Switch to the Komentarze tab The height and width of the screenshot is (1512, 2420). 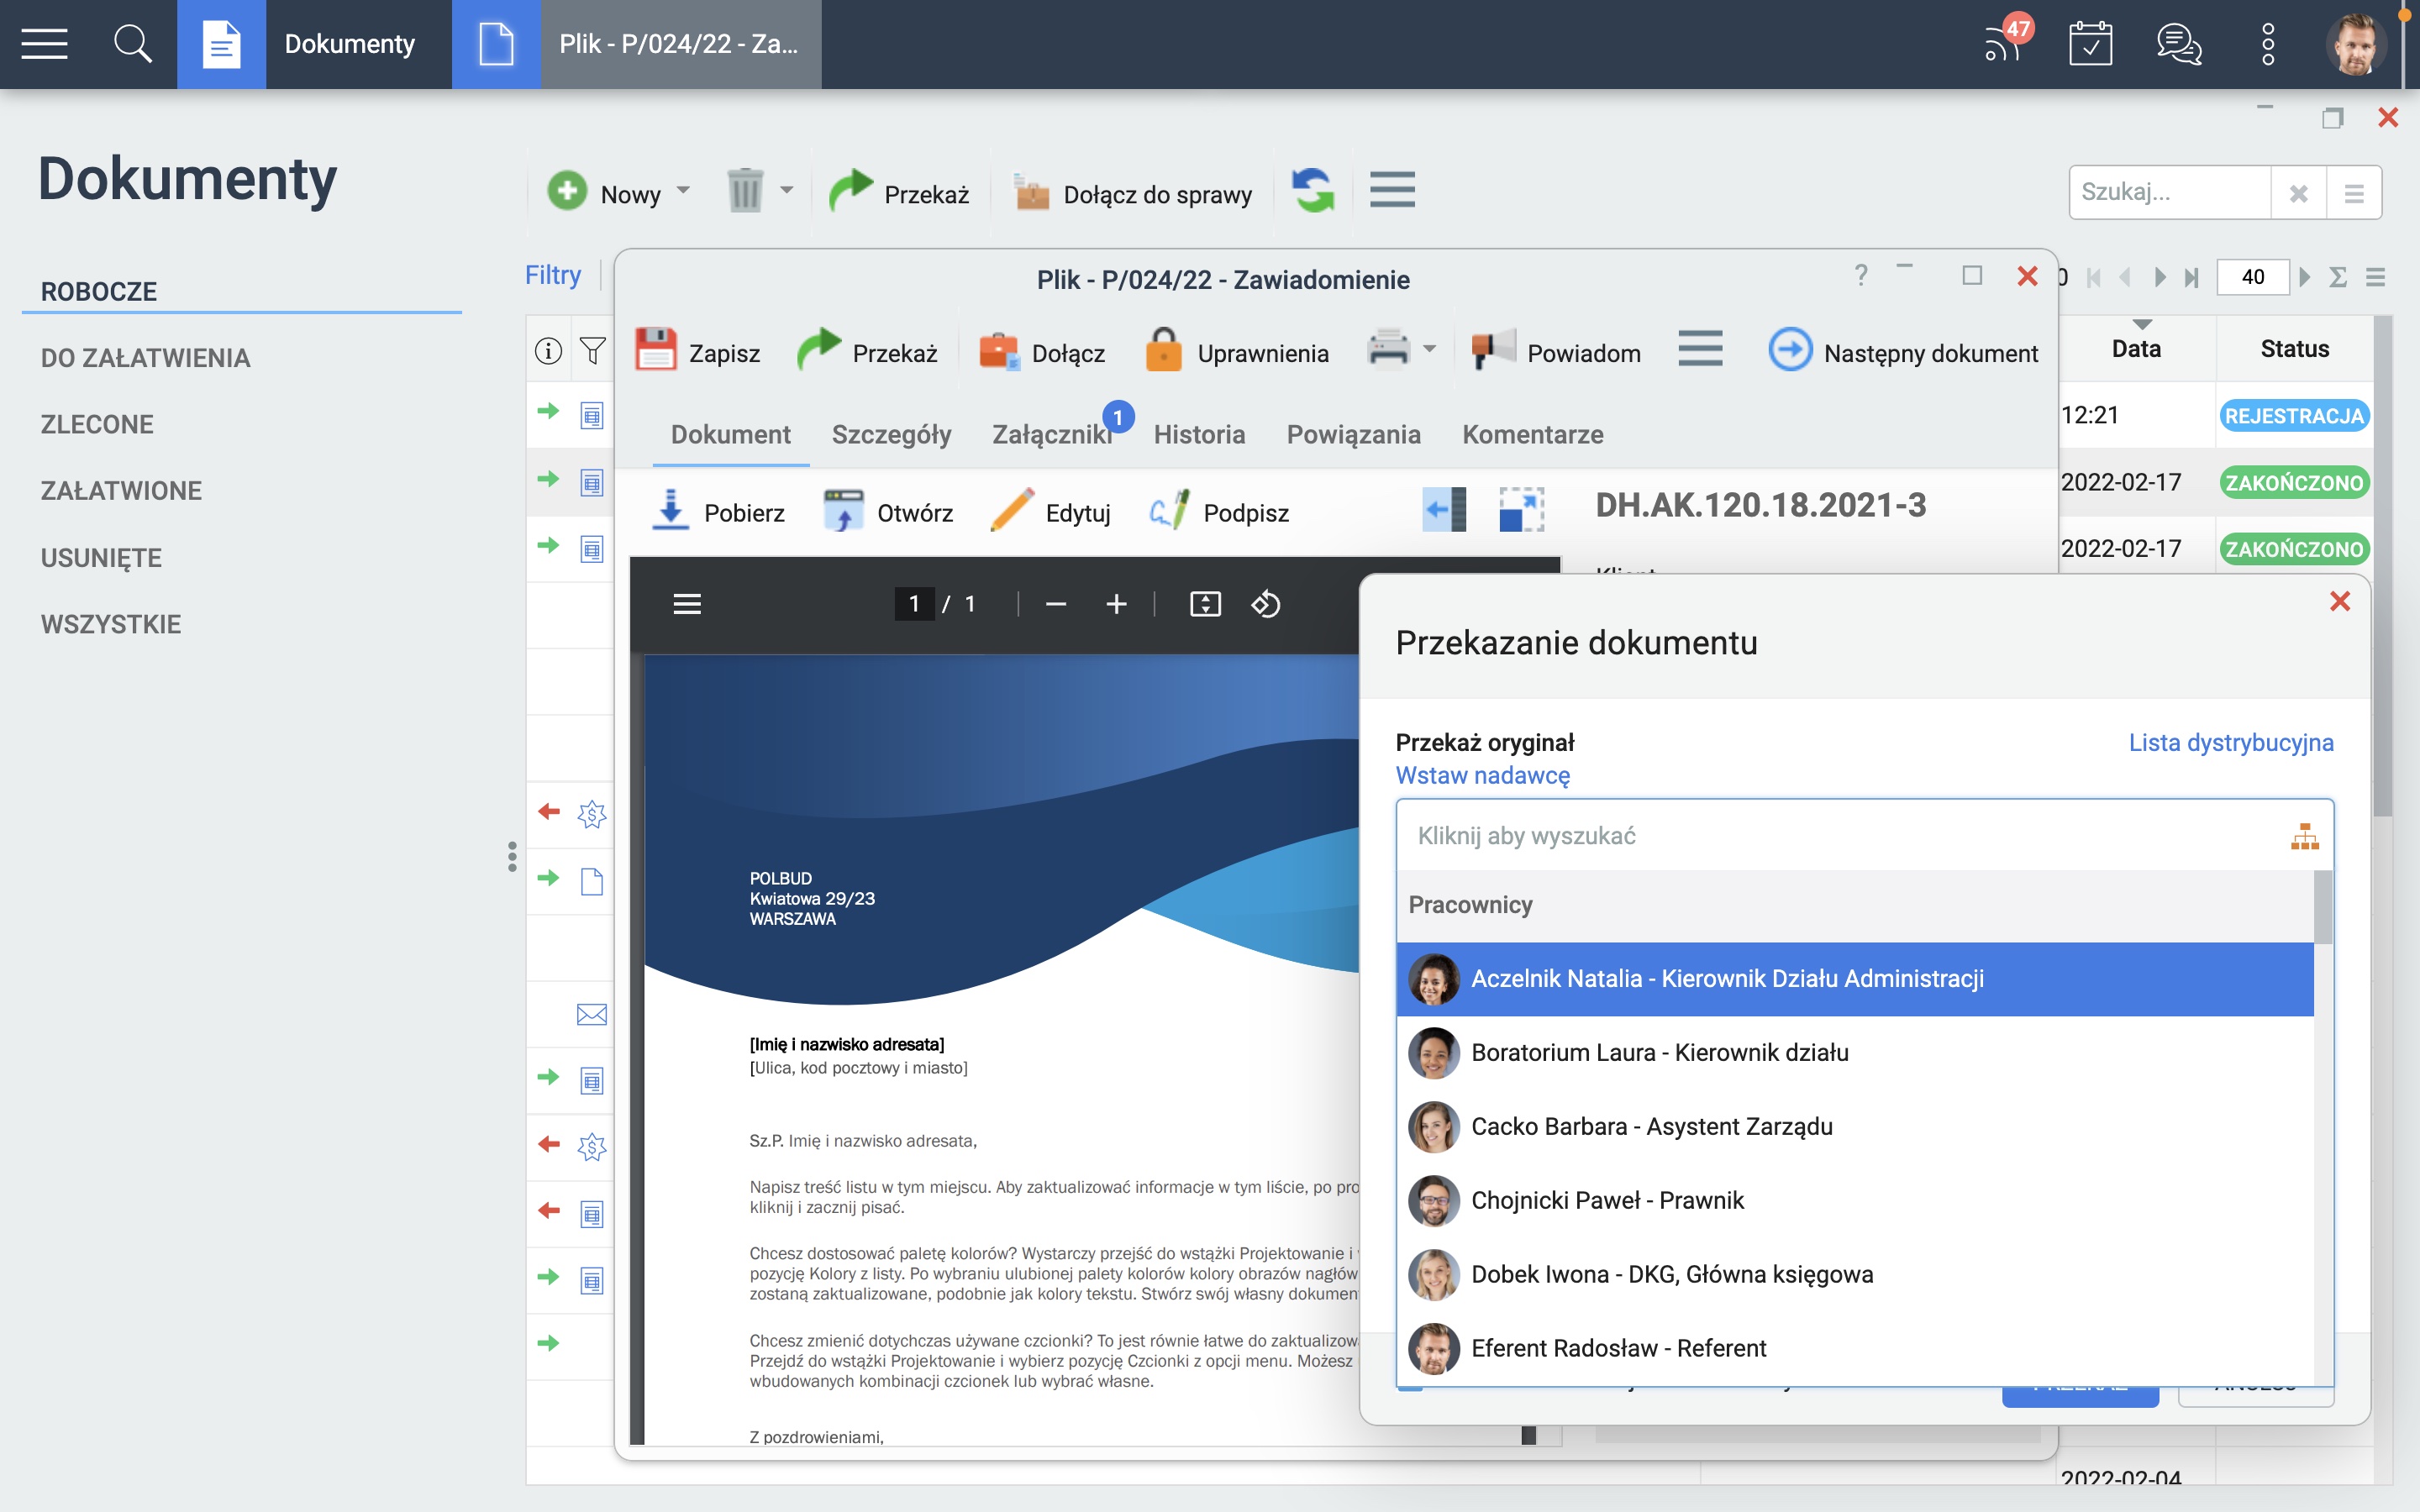click(1532, 434)
